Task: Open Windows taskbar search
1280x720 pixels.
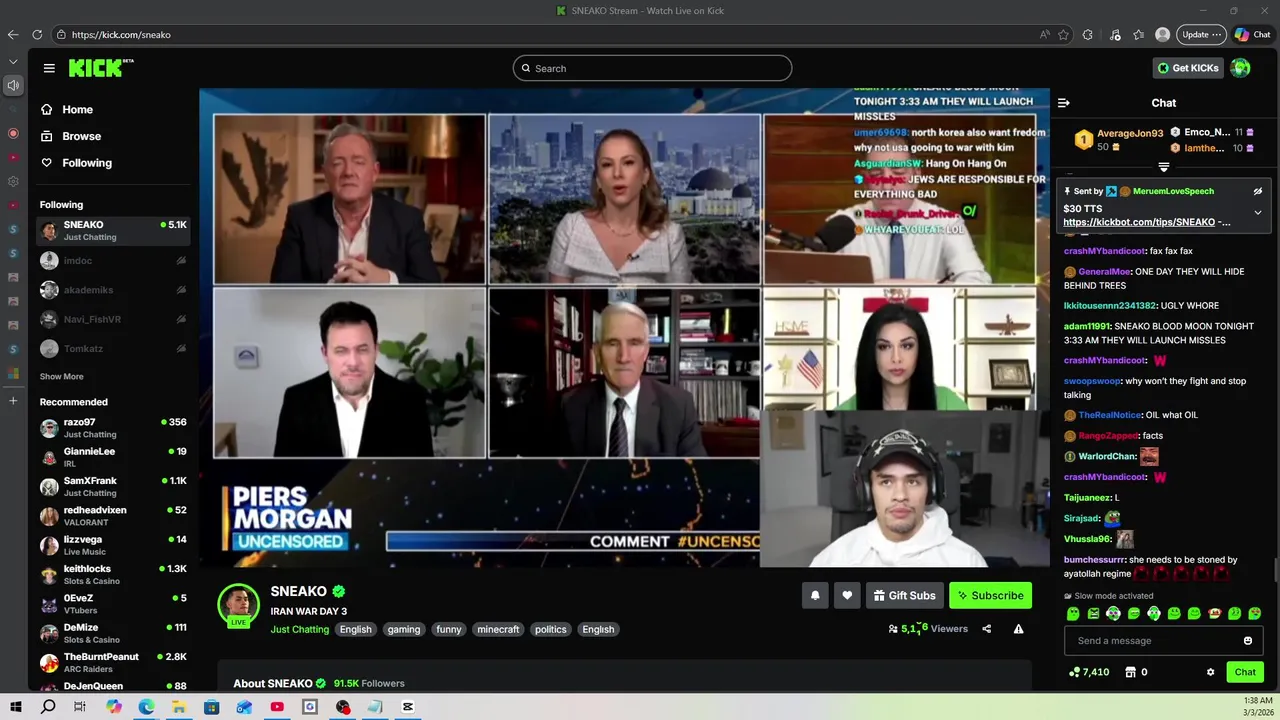Action: point(48,707)
